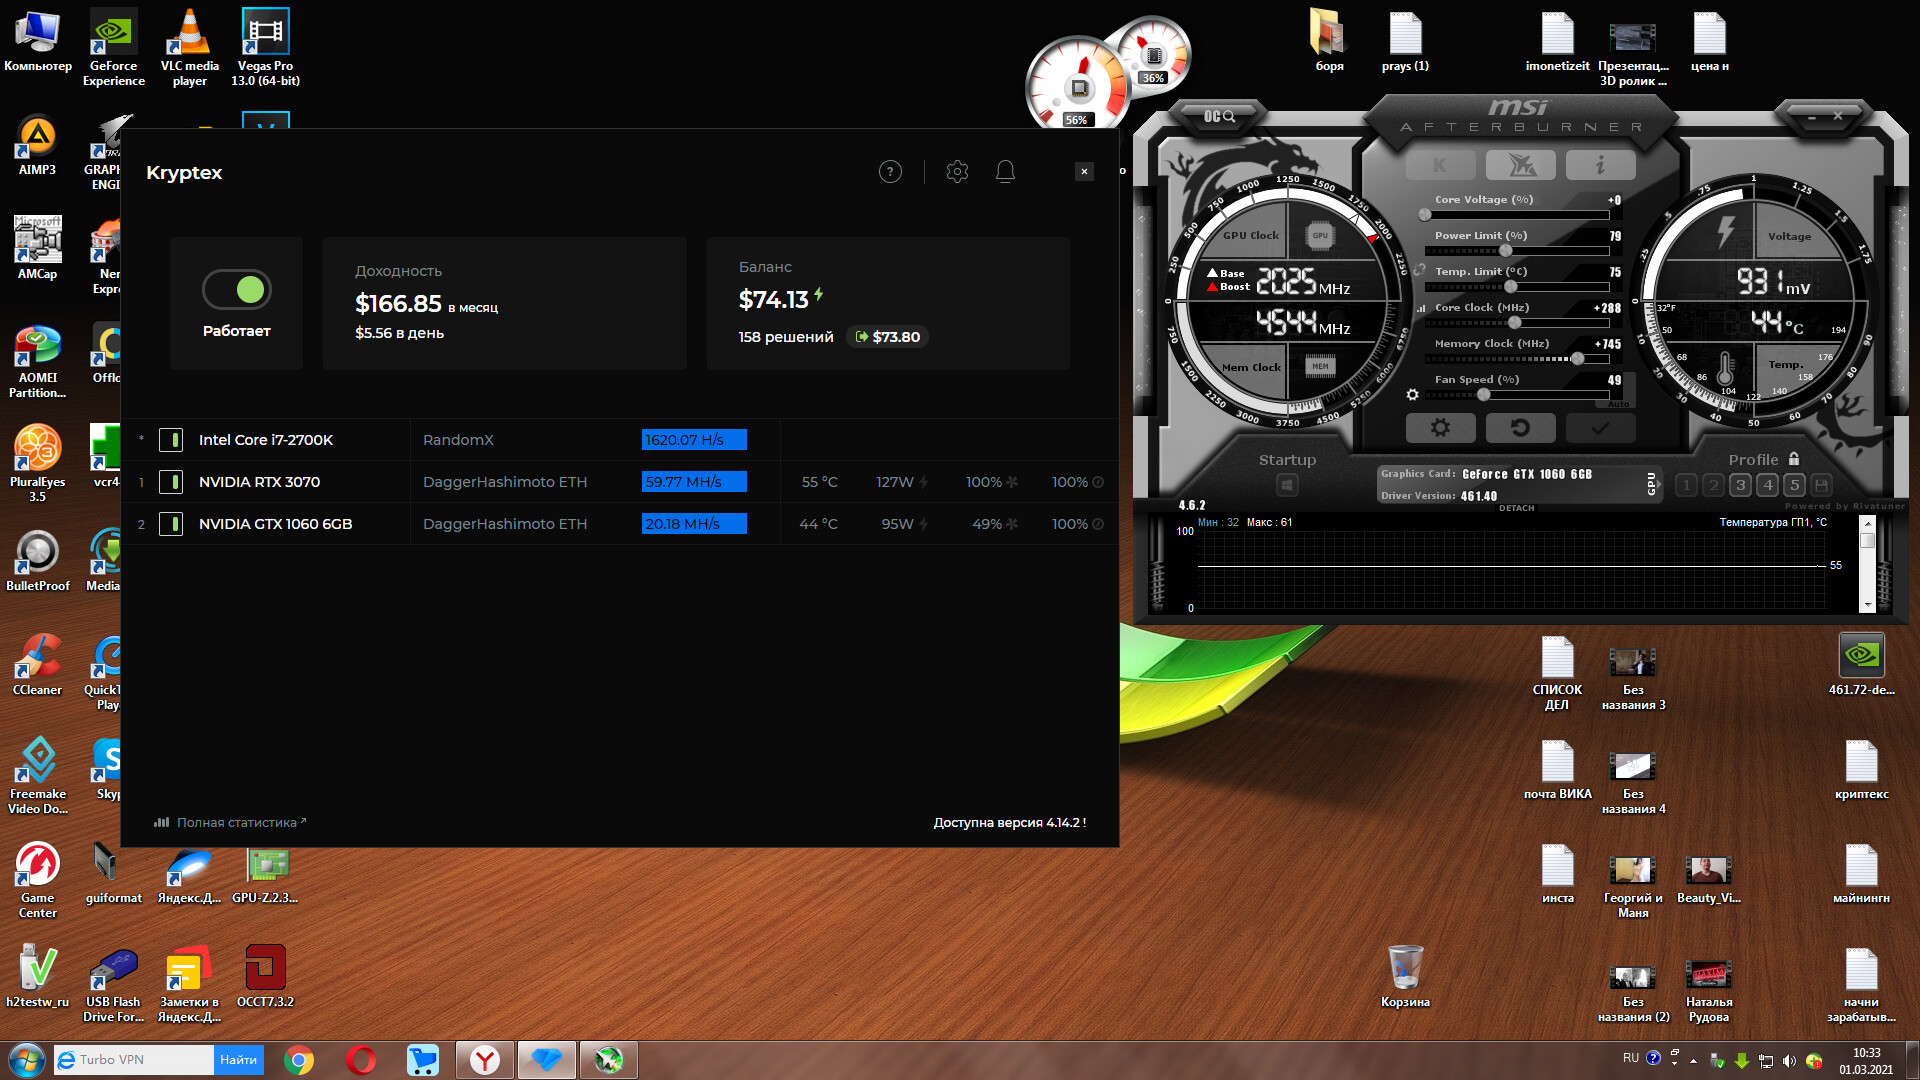Click the Afterburner save profile floppy icon
1920x1080 pixels.
1822,485
